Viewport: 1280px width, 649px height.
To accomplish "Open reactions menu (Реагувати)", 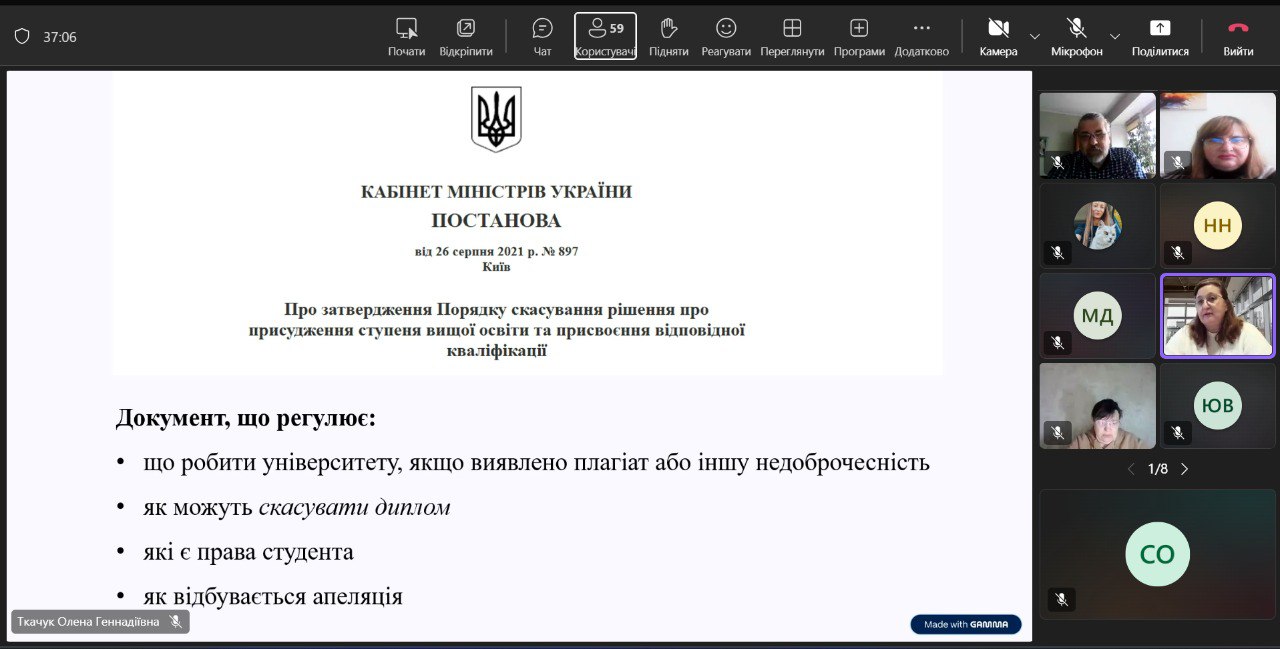I will 726,36.
